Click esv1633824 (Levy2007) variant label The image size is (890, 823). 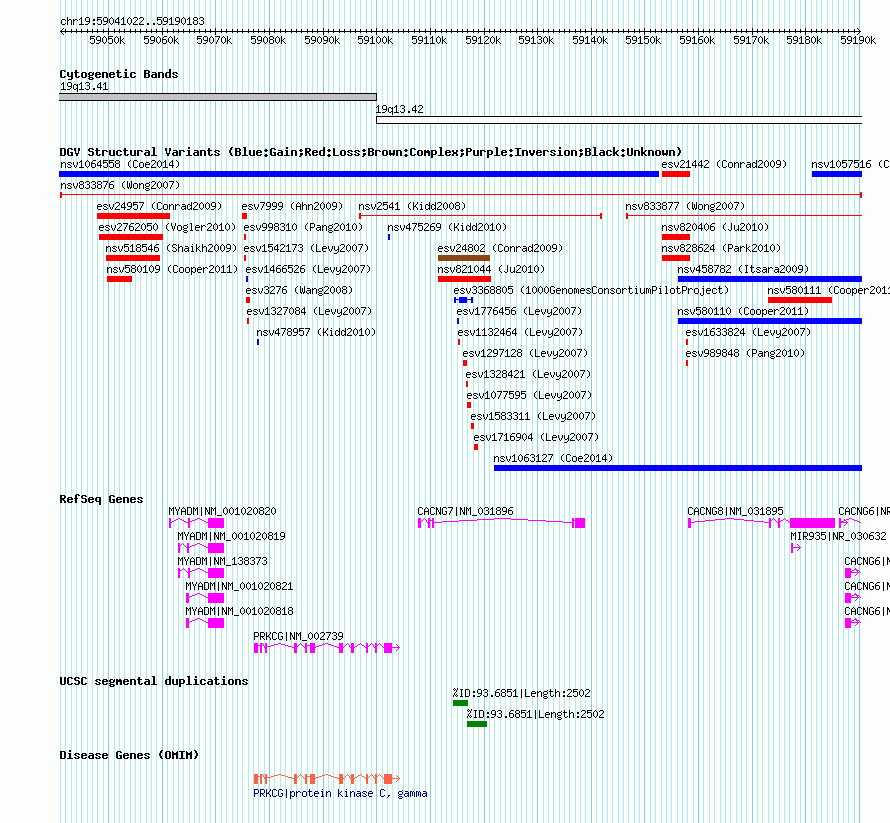coord(748,332)
